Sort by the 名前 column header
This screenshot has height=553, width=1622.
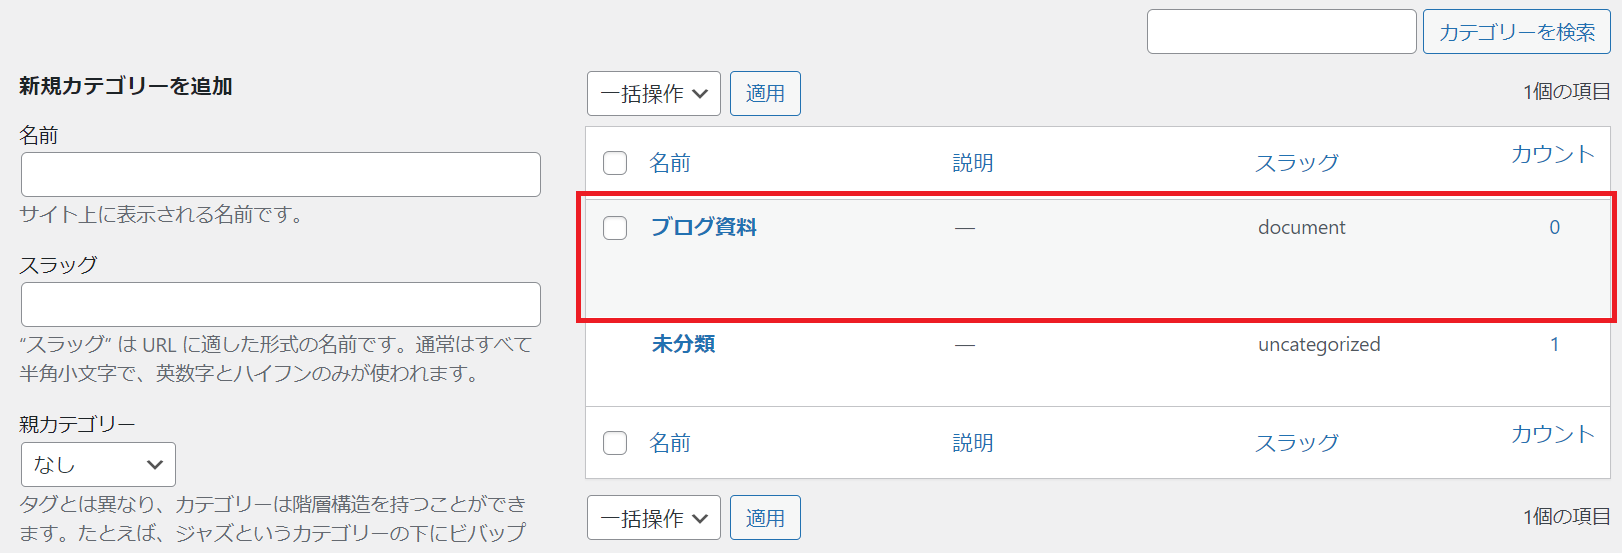tap(670, 163)
